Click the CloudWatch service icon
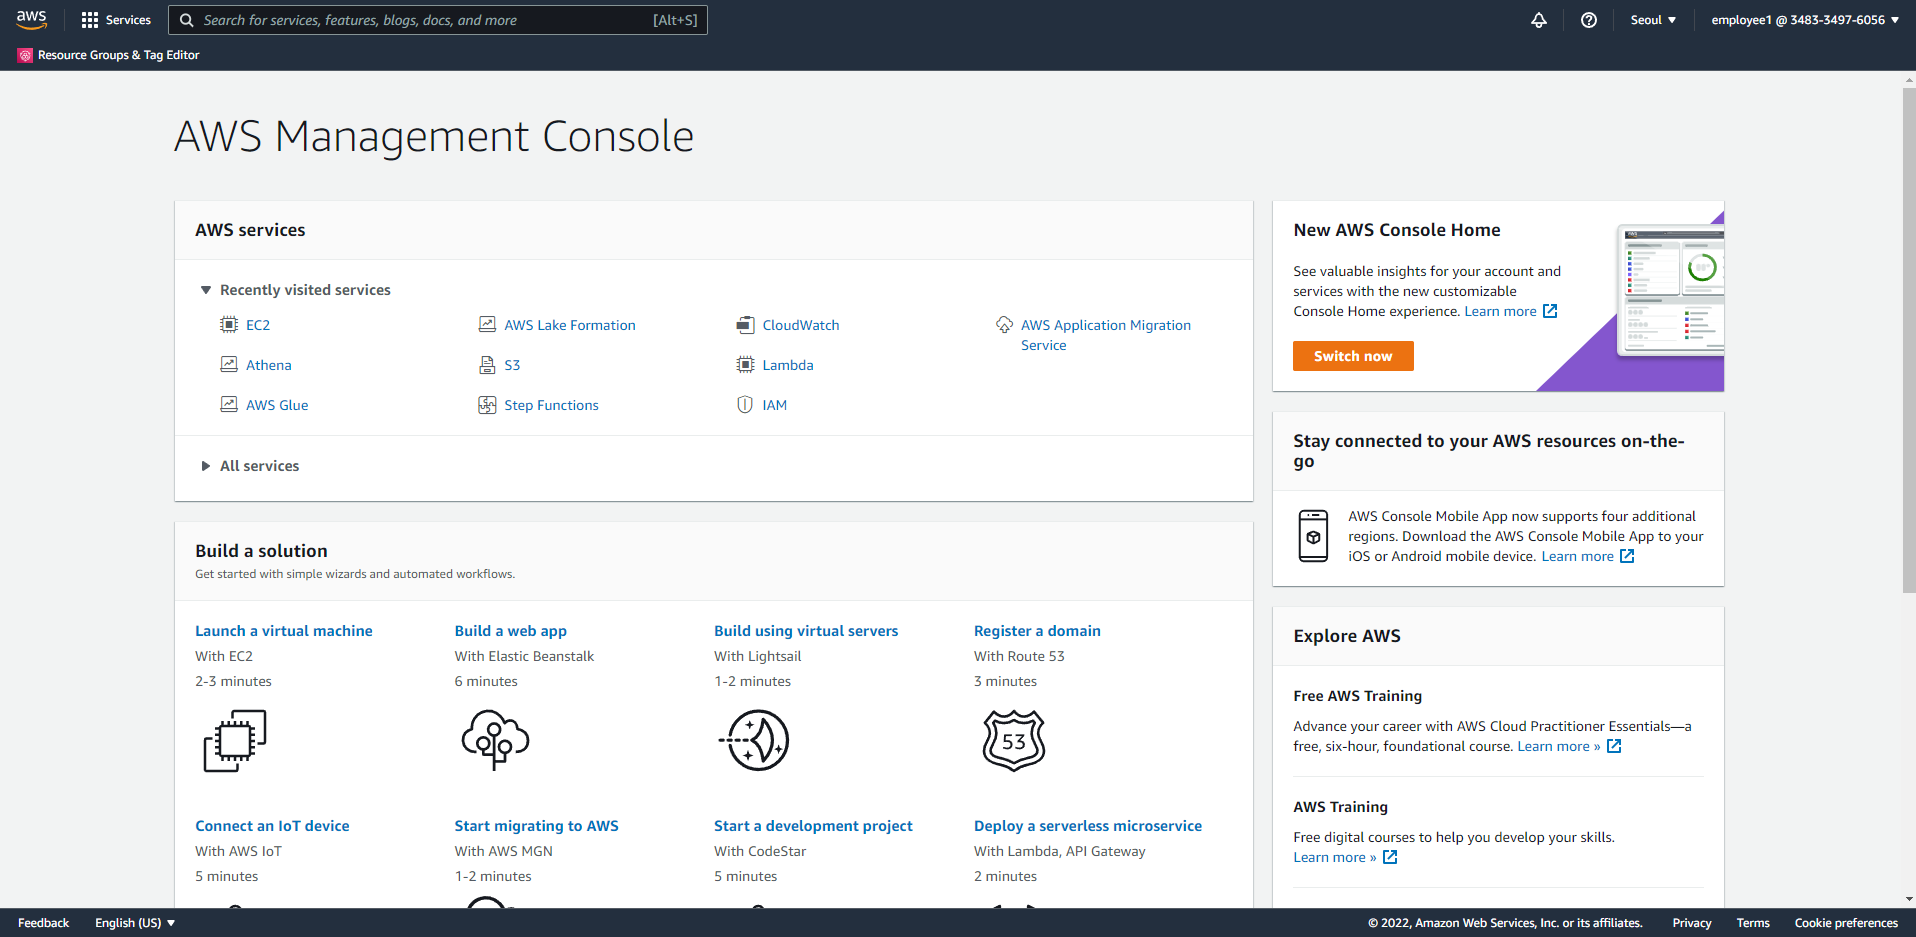Image resolution: width=1916 pixels, height=937 pixels. click(745, 324)
